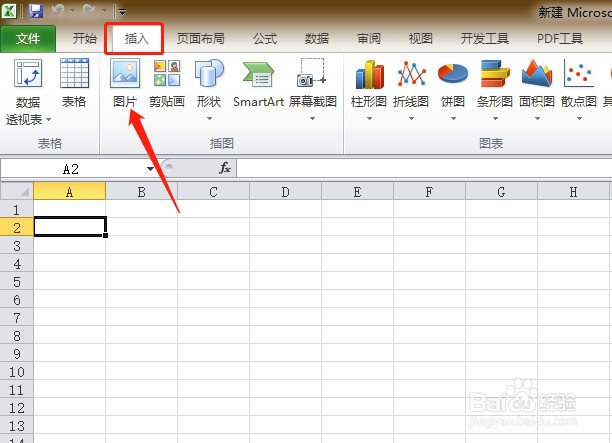
Task: Click the Undo icon
Action: tap(58, 10)
